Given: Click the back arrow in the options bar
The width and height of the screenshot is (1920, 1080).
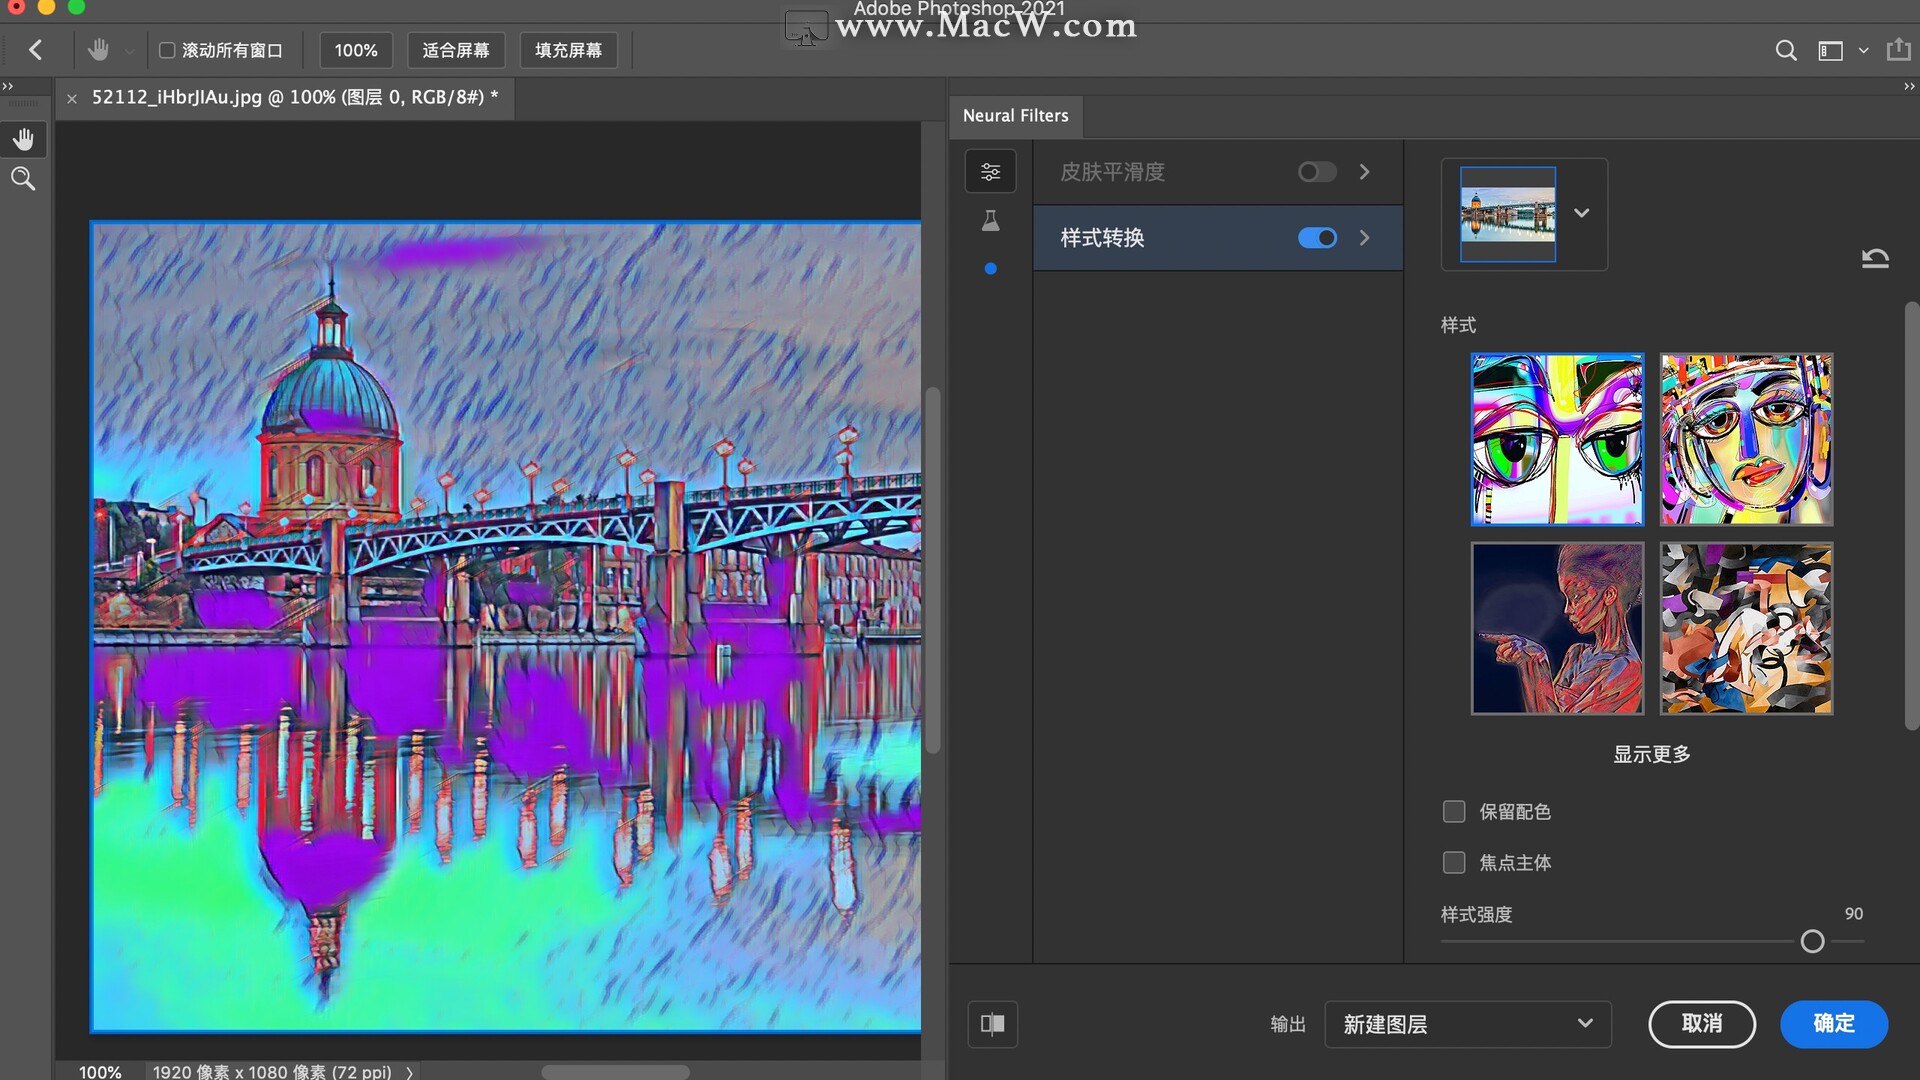Looking at the screenshot, I should pyautogui.click(x=36, y=50).
